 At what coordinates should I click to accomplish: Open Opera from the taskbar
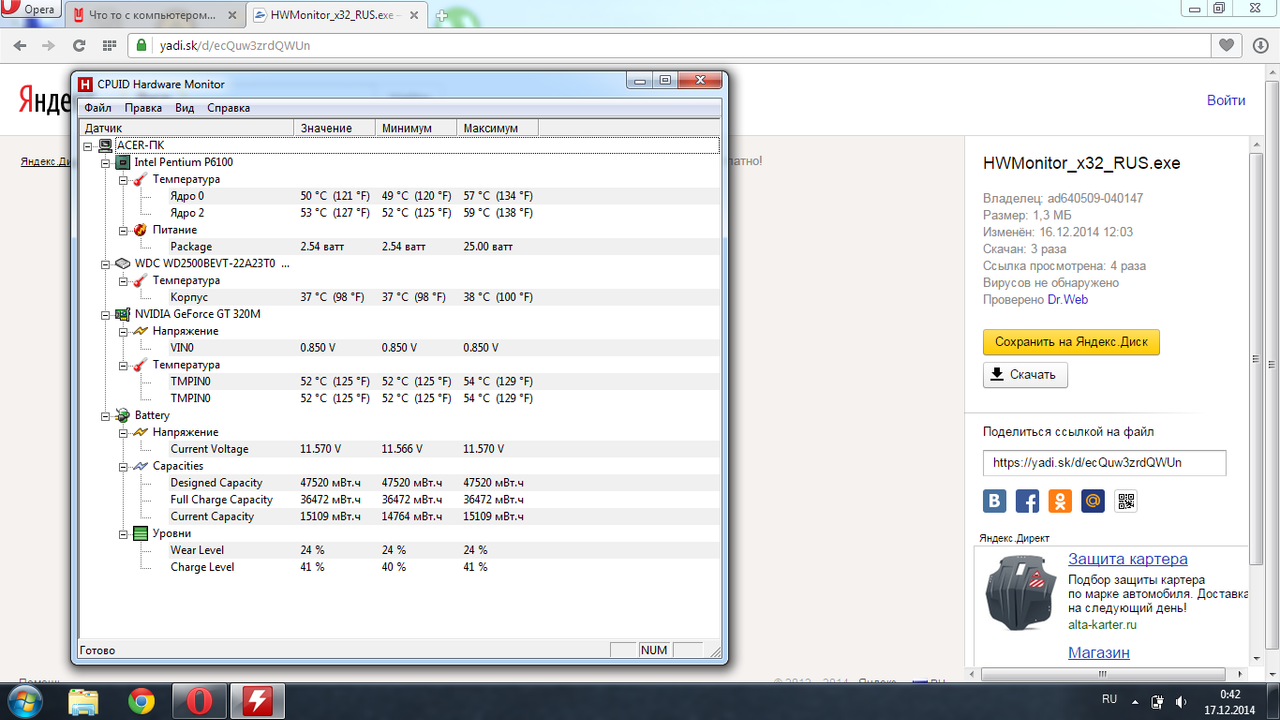pos(199,702)
